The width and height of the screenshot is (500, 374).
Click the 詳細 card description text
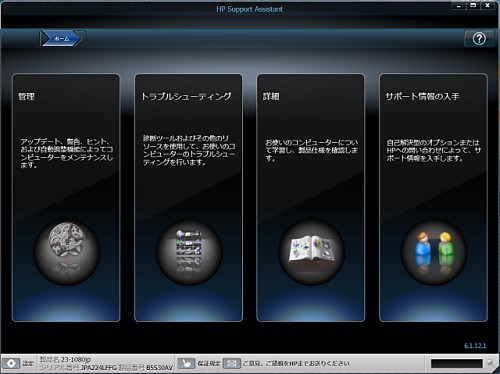pyautogui.click(x=311, y=150)
